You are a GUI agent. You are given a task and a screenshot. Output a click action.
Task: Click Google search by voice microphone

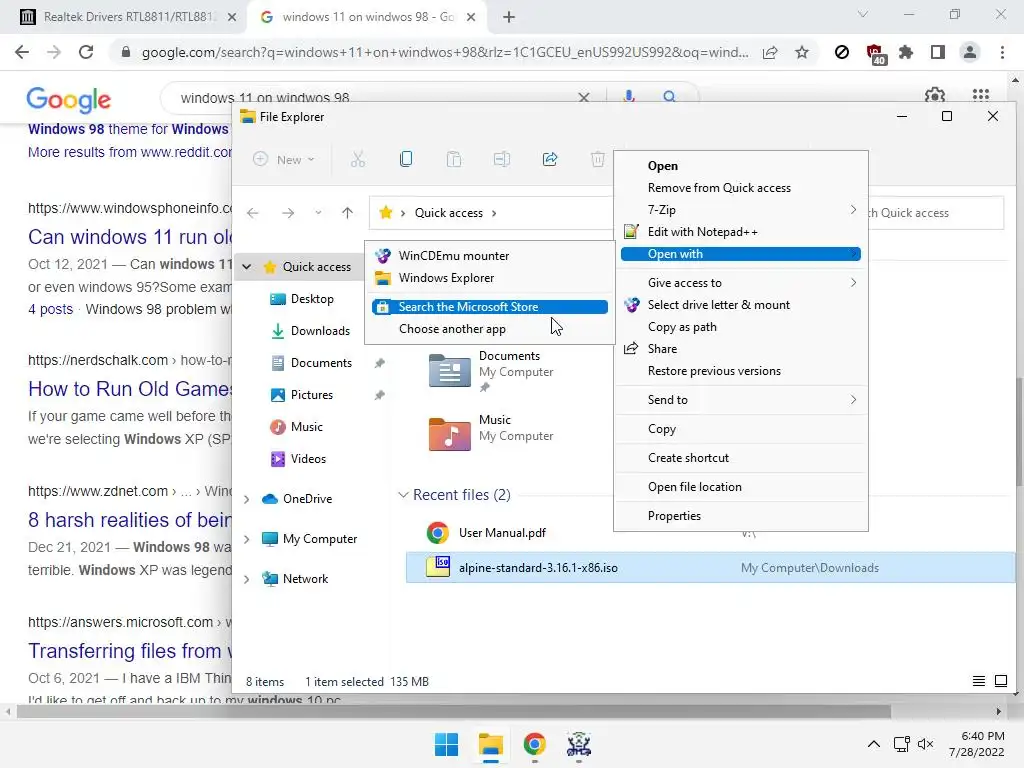click(629, 97)
